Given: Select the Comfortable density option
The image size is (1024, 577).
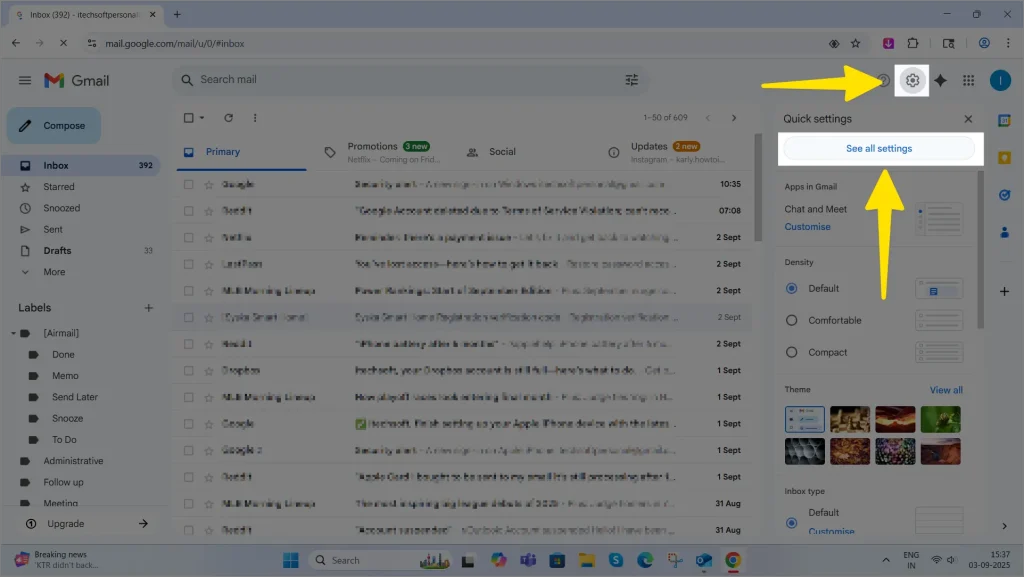Looking at the screenshot, I should point(792,320).
